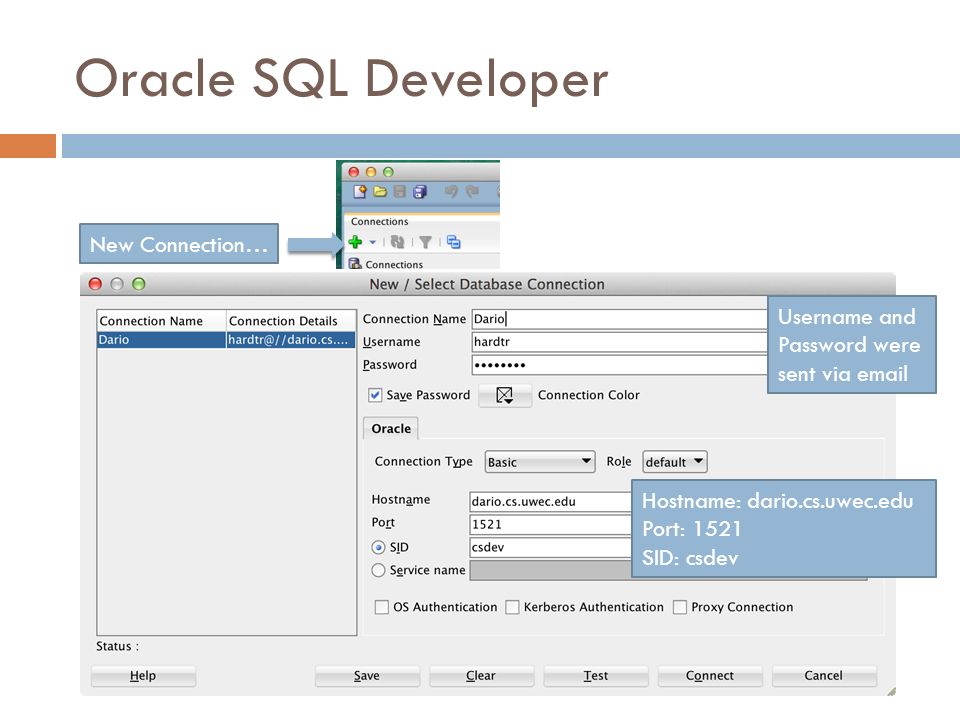Select the Dario connection row
This screenshot has height=720, width=960.
tap(227, 340)
